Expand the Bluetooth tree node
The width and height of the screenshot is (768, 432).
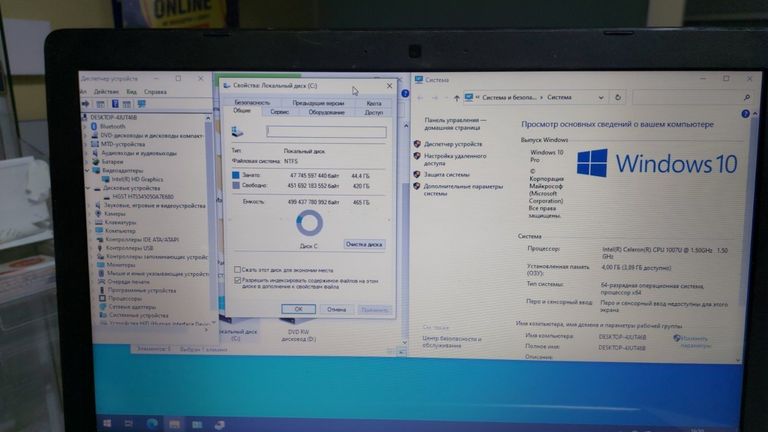tap(86, 126)
